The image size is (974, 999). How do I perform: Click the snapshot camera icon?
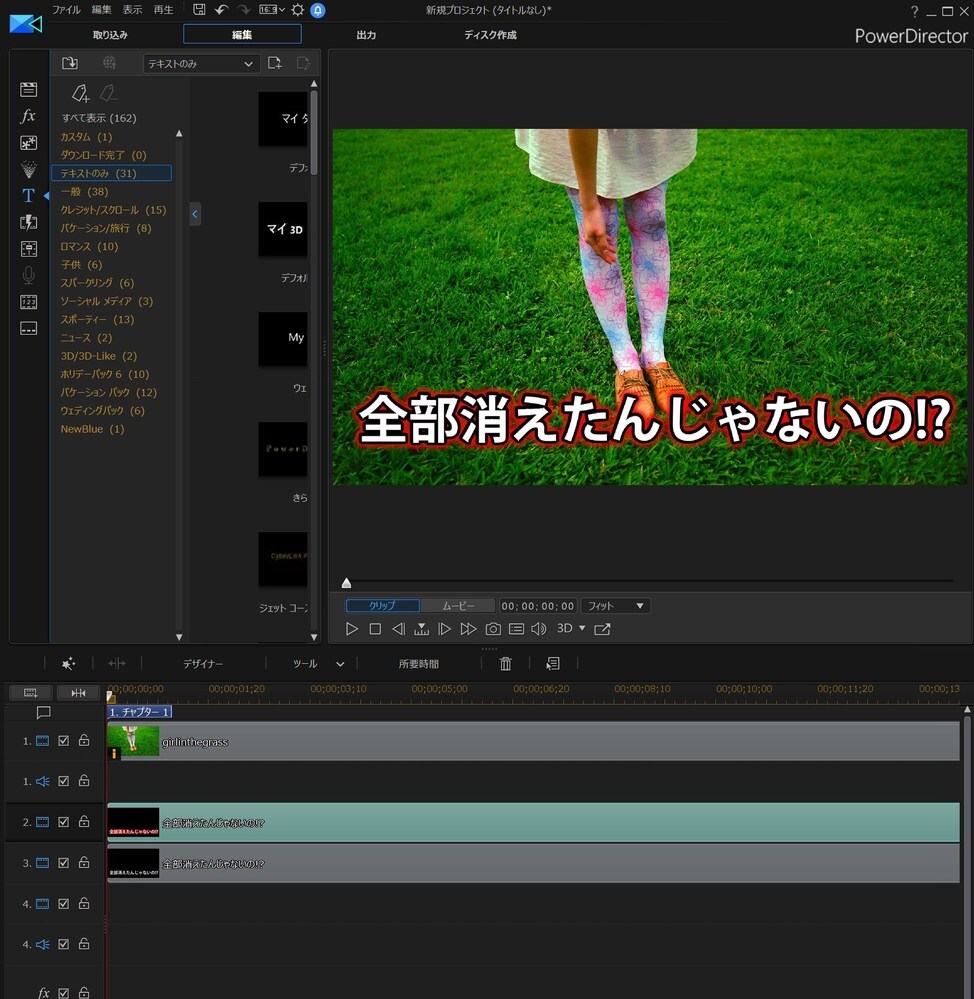(x=493, y=629)
